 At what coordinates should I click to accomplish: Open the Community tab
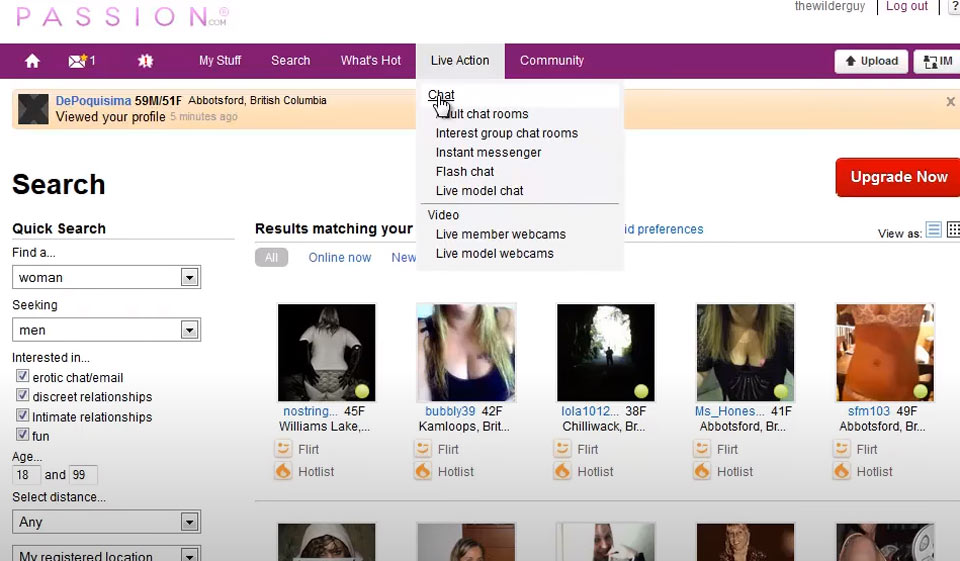tap(551, 61)
